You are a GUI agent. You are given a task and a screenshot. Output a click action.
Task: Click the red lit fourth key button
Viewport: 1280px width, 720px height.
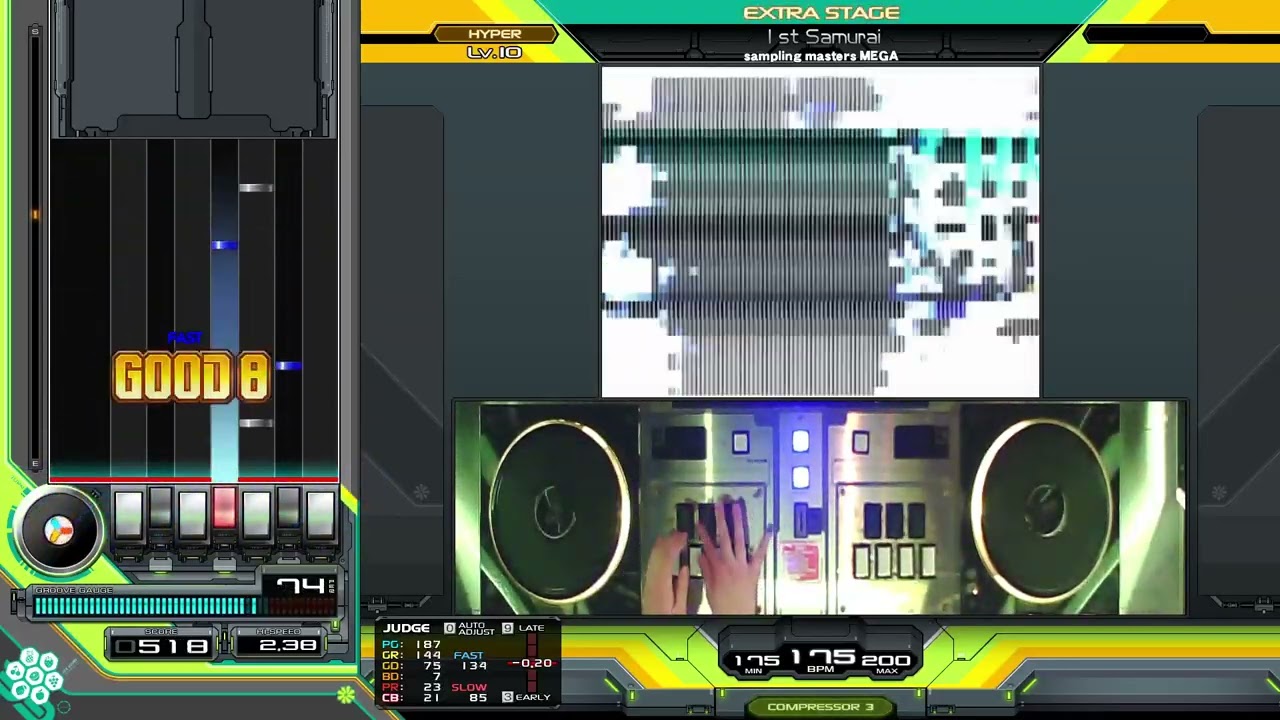click(x=224, y=509)
